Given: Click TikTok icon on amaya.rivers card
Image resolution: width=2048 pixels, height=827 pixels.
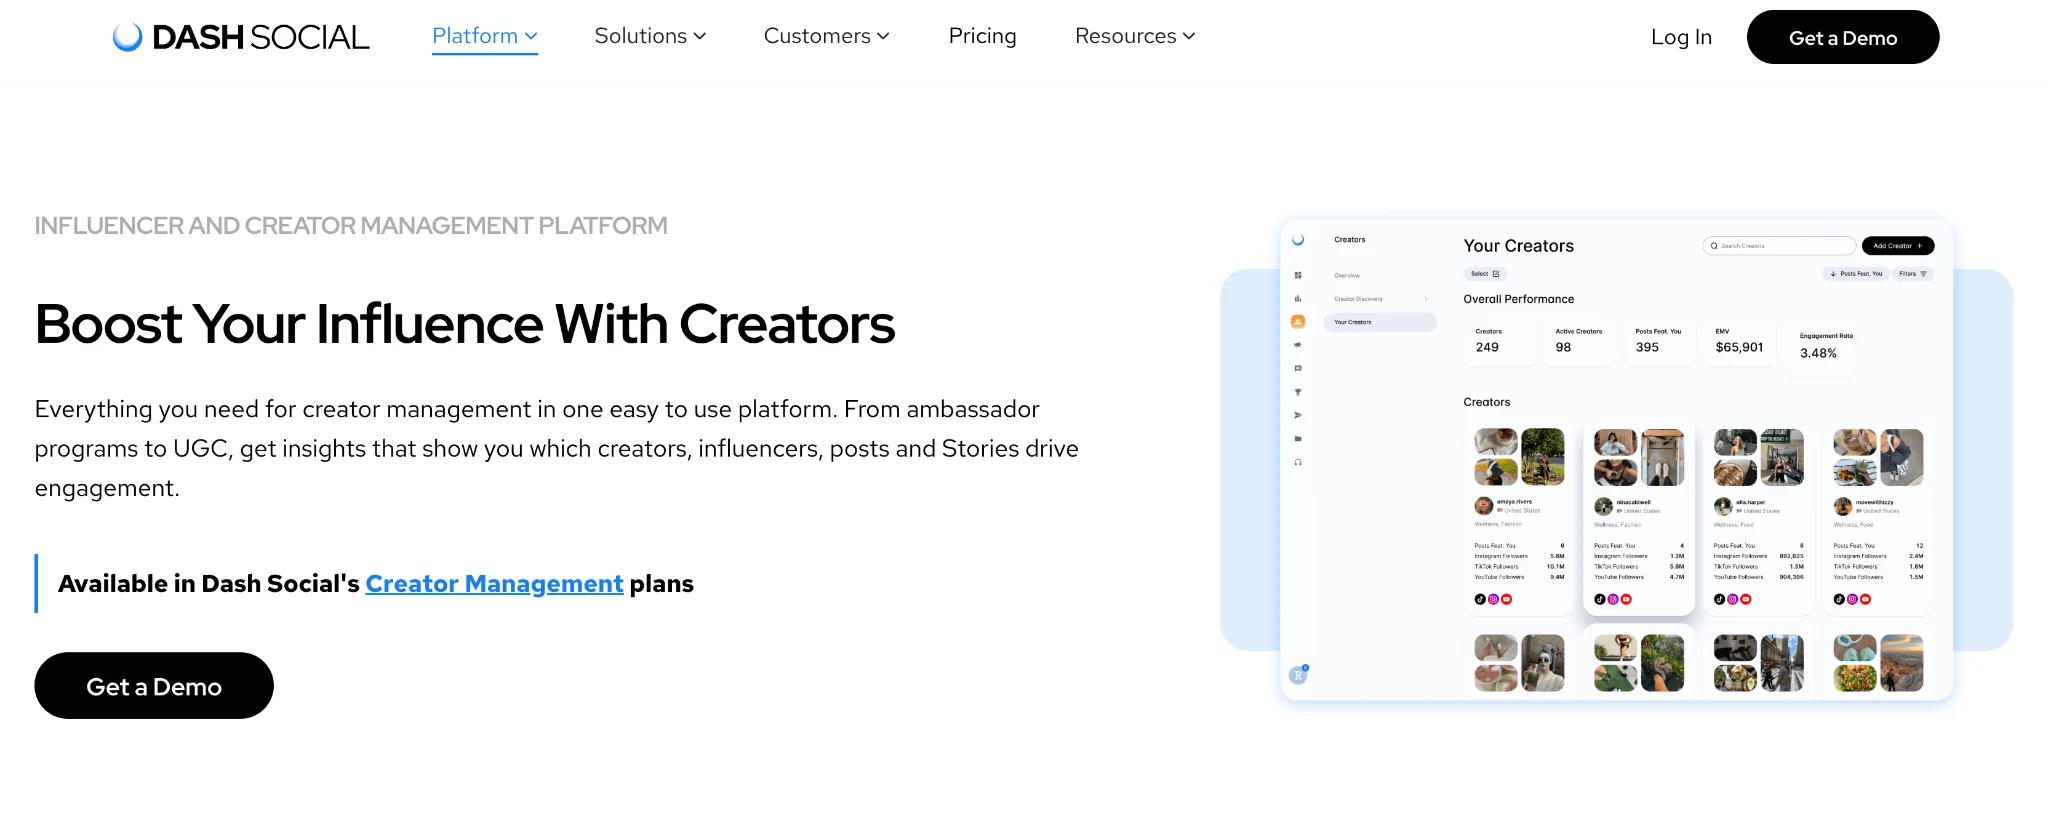Looking at the screenshot, I should (1480, 600).
